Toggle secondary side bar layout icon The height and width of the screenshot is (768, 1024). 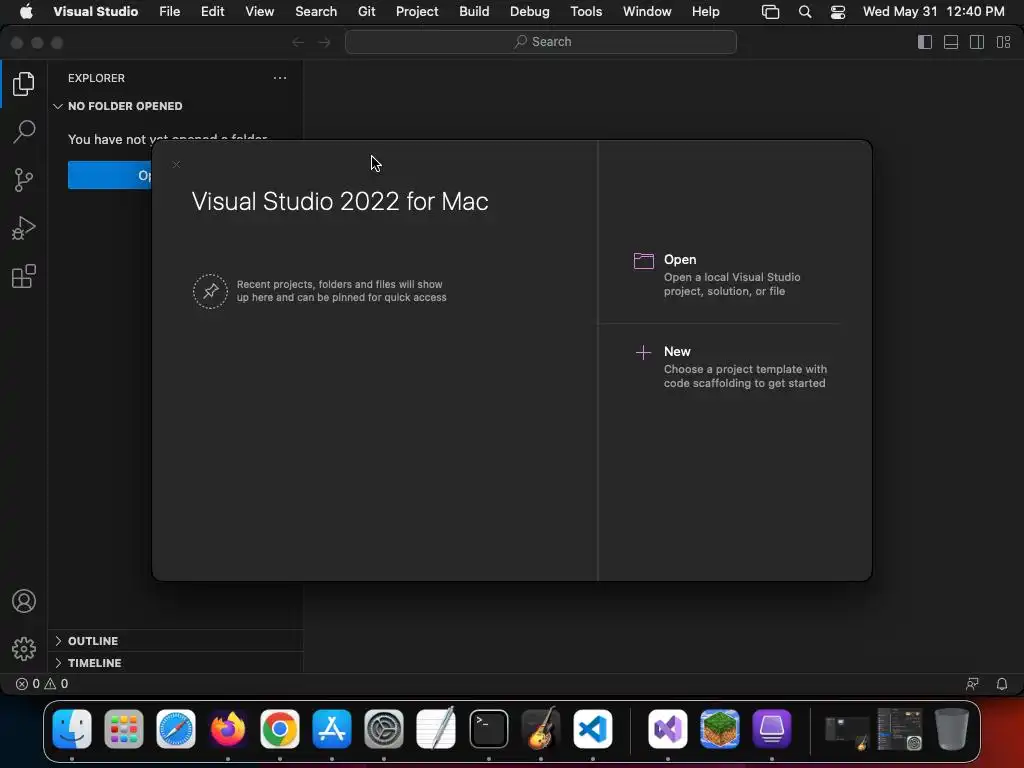pyautogui.click(x=977, y=42)
